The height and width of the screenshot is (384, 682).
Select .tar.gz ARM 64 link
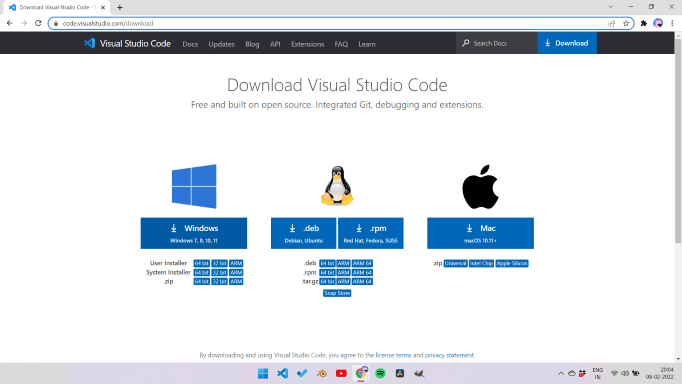(362, 281)
